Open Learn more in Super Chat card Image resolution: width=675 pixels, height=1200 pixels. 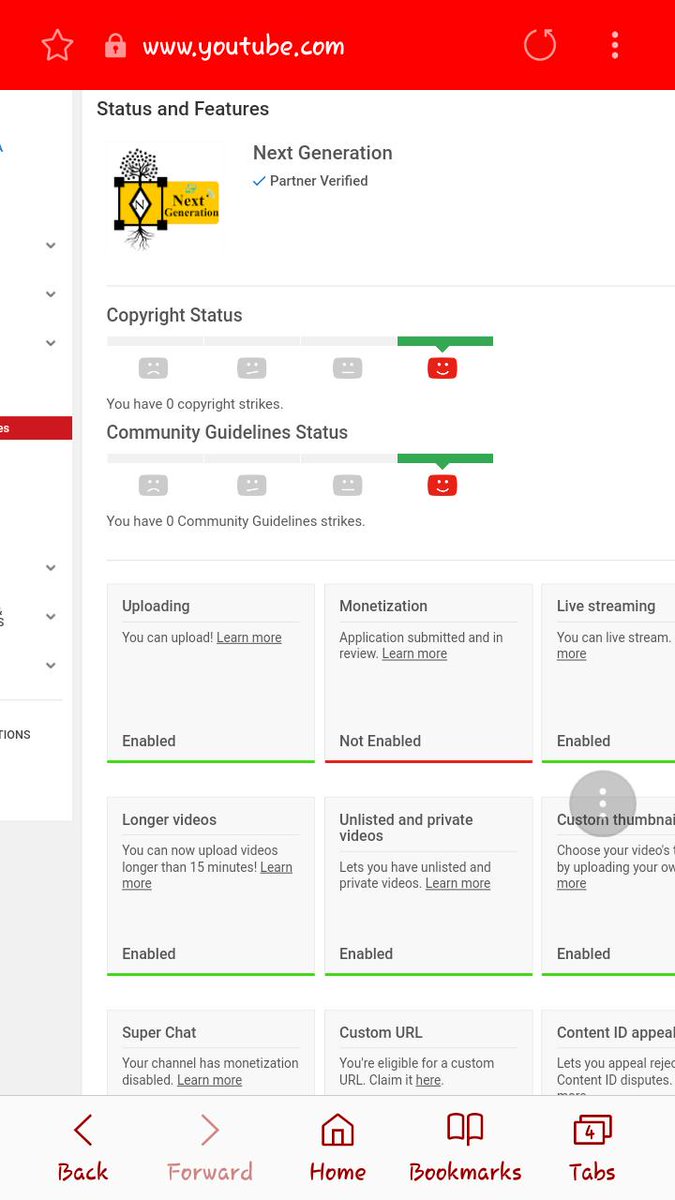pos(209,1080)
